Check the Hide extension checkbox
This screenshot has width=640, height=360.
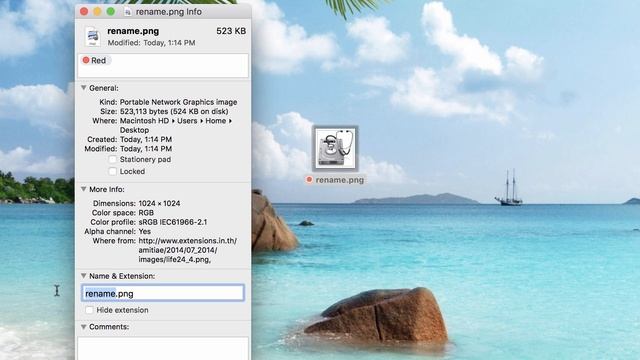coord(89,310)
